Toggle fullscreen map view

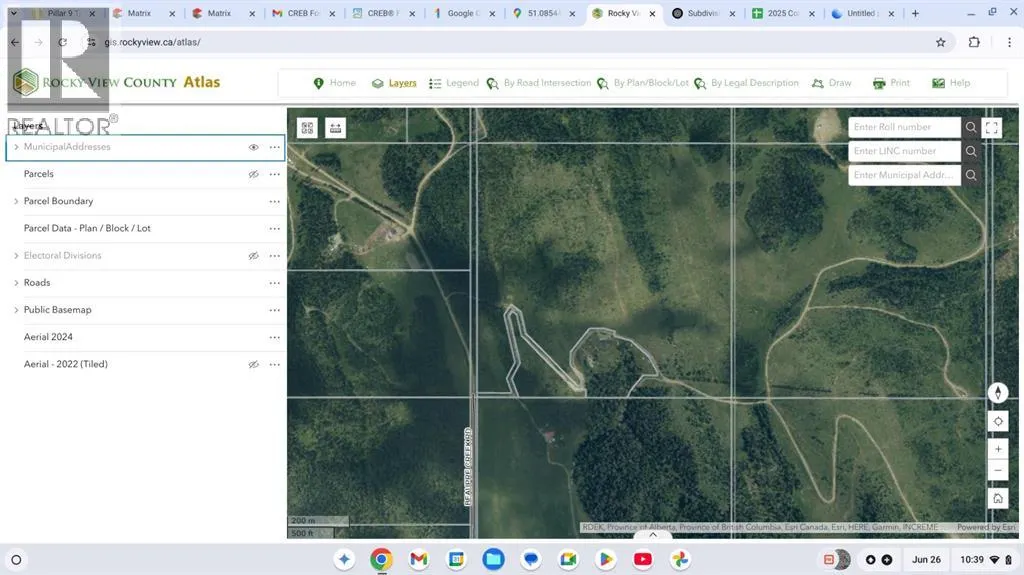992,127
